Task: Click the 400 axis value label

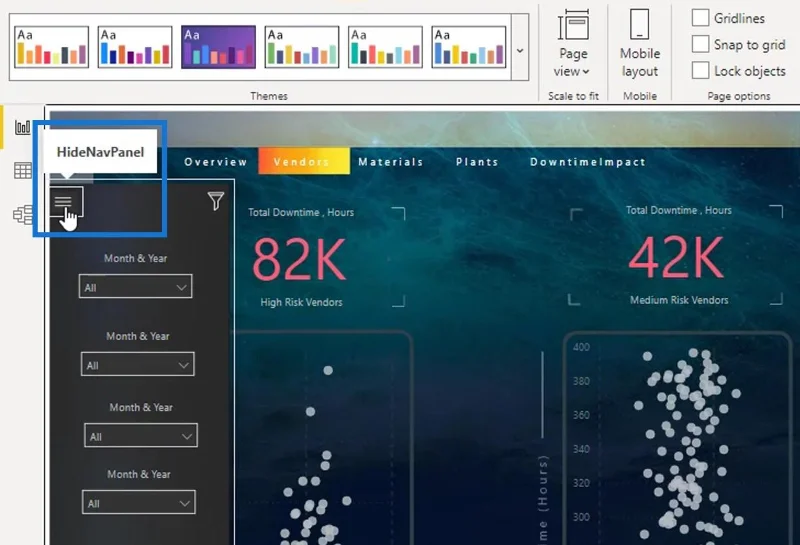Action: [581, 347]
